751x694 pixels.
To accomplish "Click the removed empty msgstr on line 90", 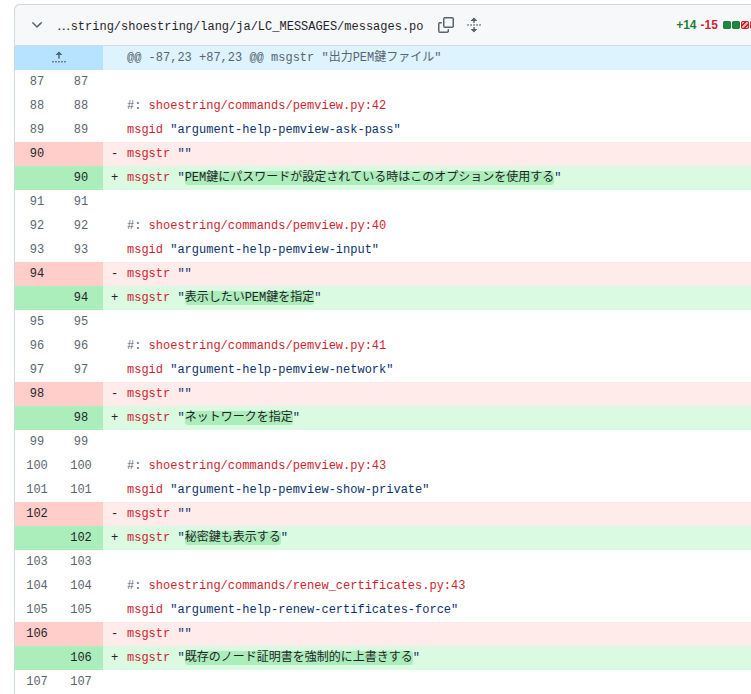I will tap(159, 153).
